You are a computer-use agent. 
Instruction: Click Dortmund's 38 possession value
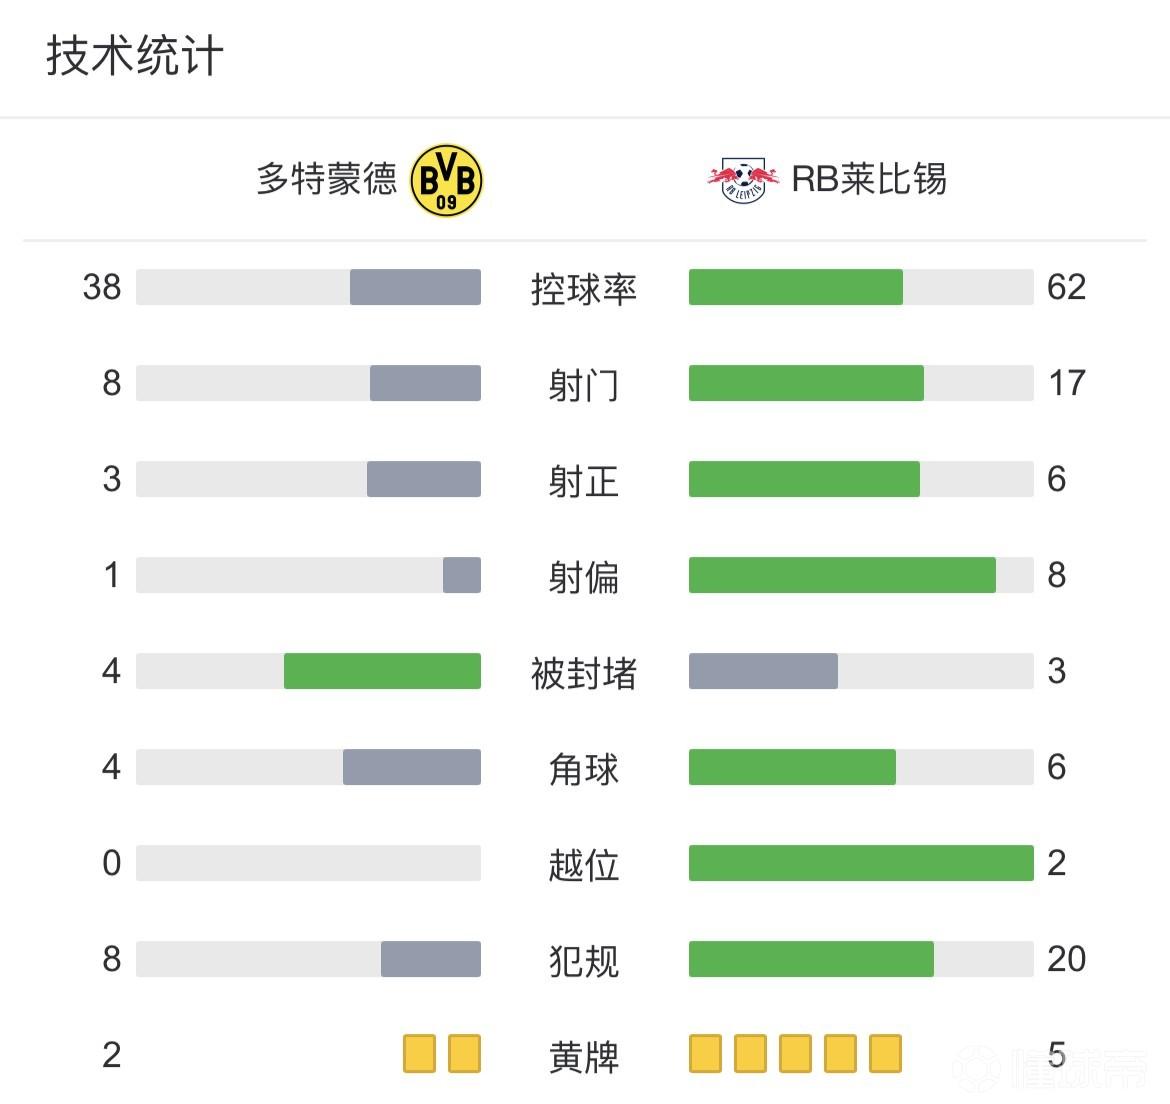[102, 287]
